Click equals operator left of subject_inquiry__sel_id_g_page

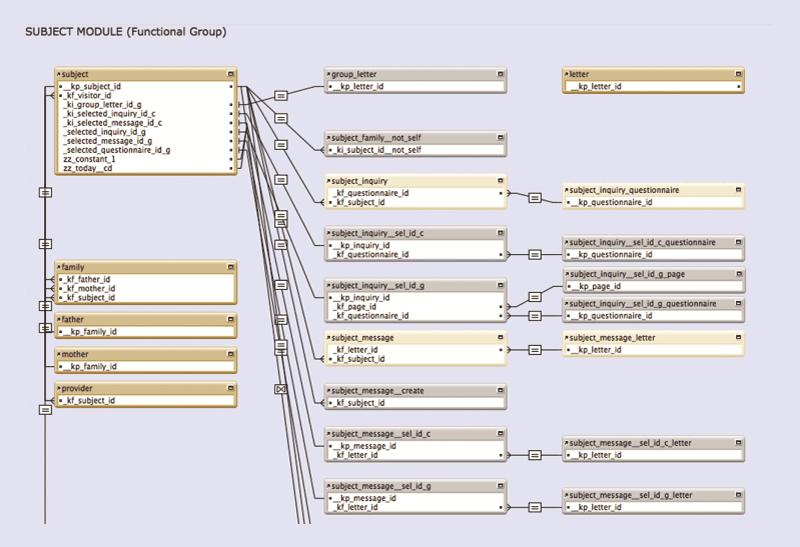[x=535, y=297]
